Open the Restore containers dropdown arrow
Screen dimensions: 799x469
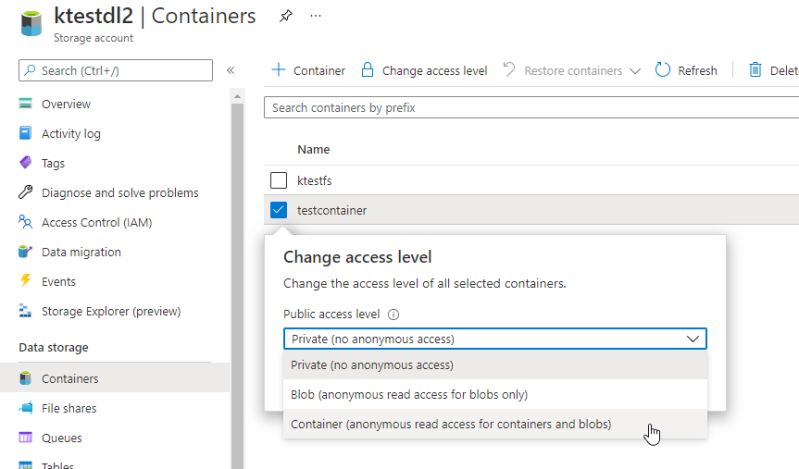pos(633,71)
